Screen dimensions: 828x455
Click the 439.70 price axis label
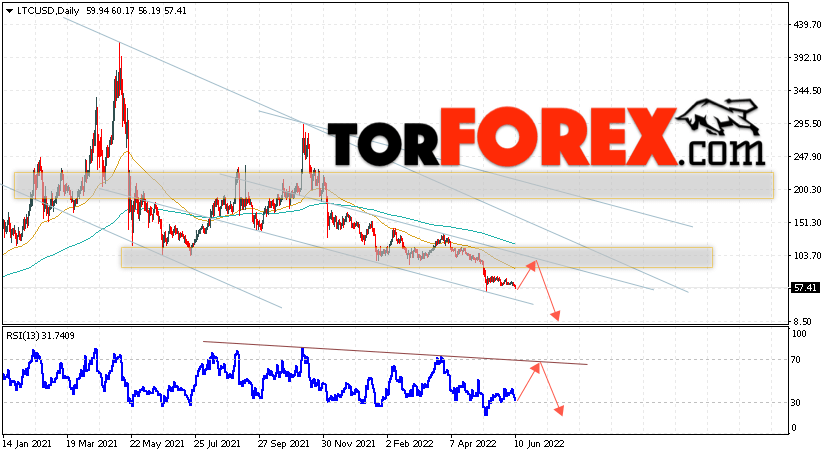pos(807,24)
